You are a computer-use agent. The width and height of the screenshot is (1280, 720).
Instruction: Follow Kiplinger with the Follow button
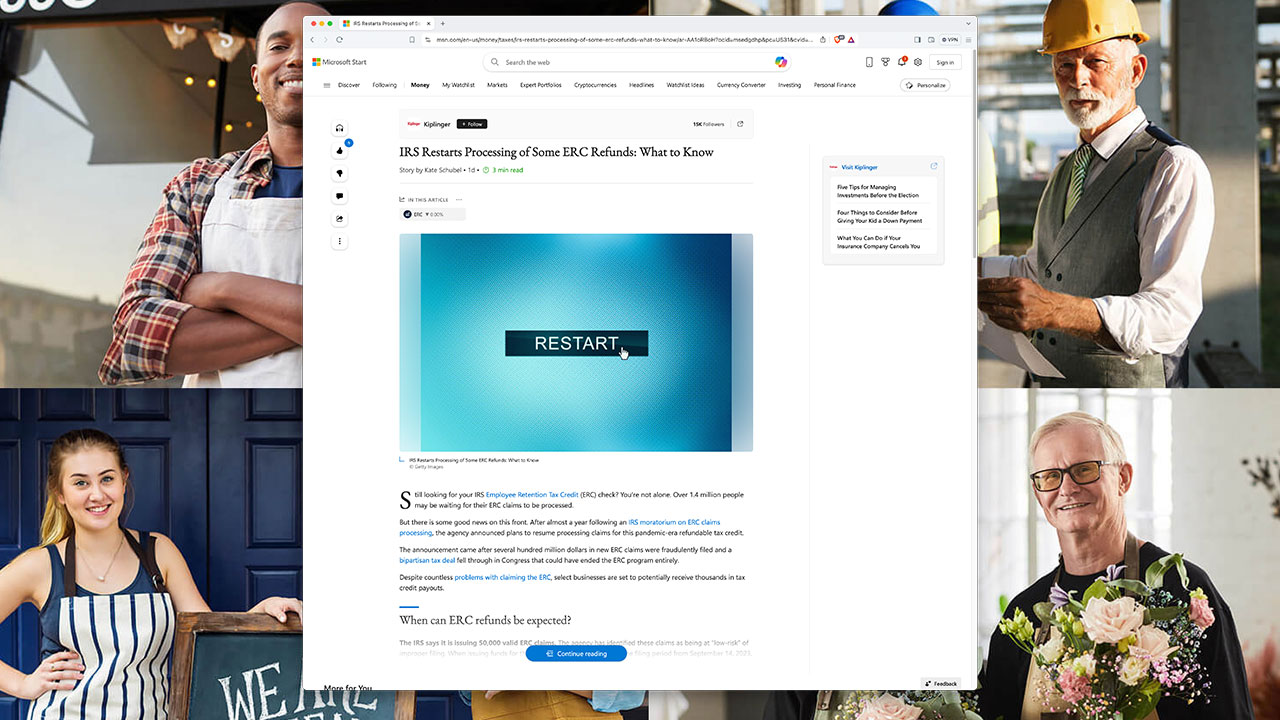click(x=472, y=124)
